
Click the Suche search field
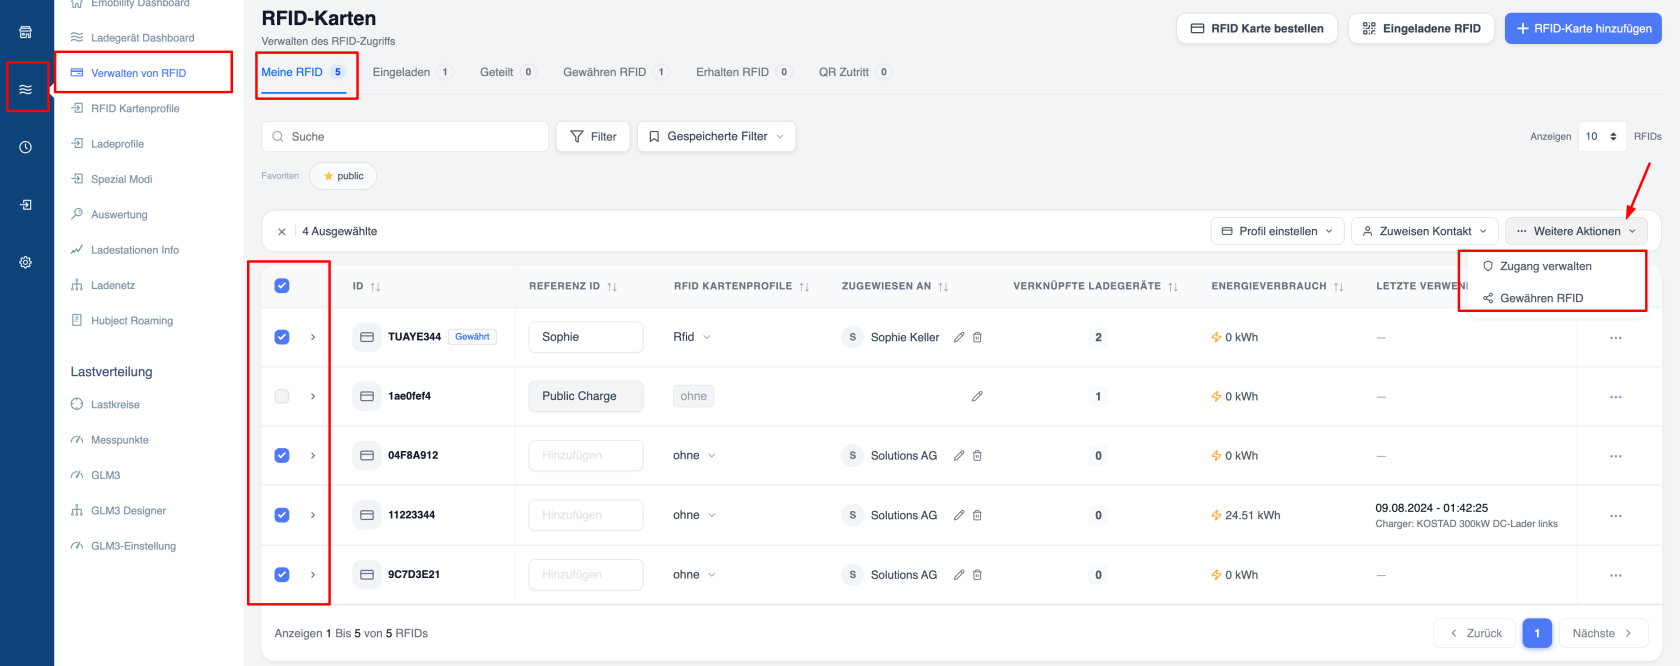[405, 137]
